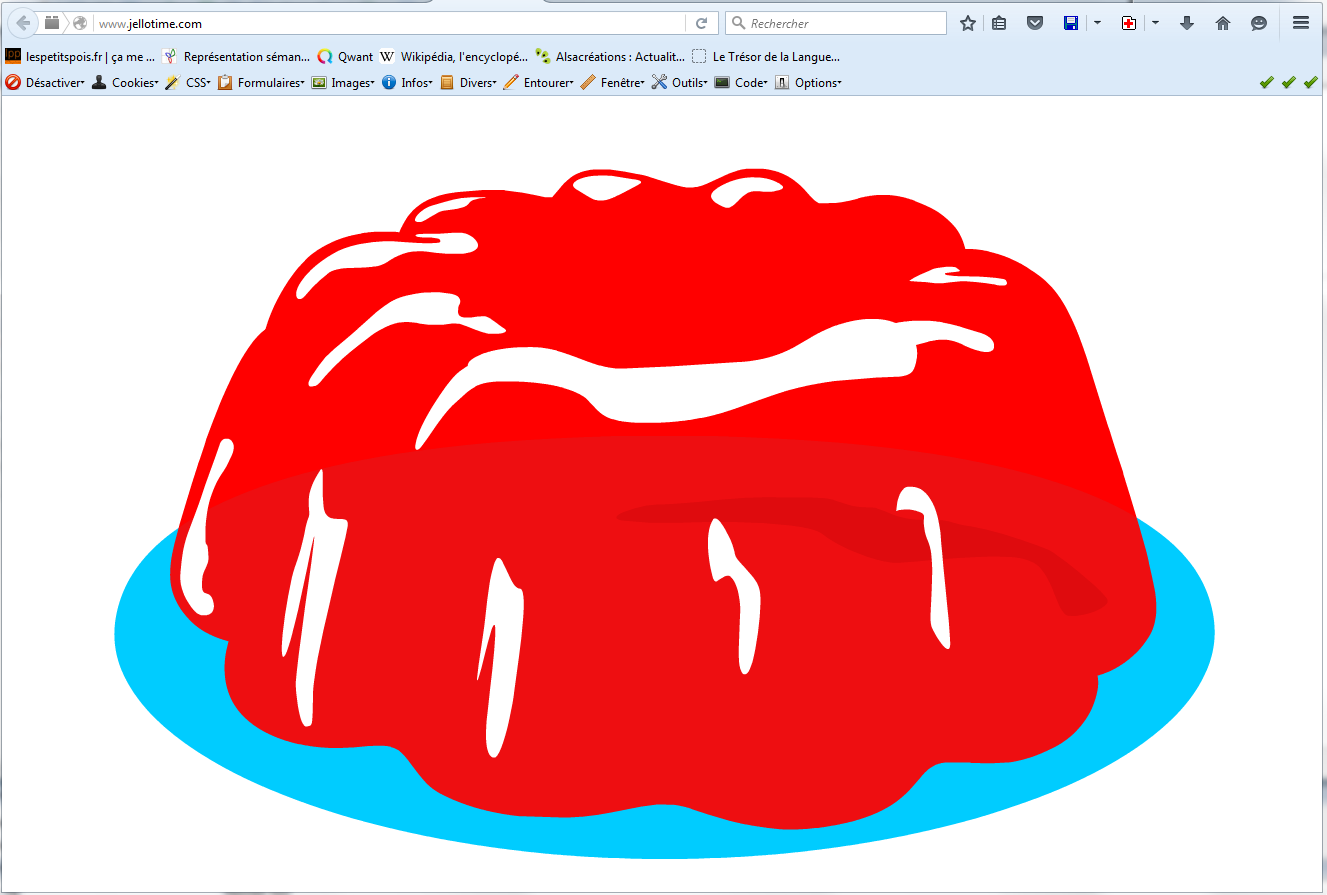Click the browser back arrow button

pos(23,23)
